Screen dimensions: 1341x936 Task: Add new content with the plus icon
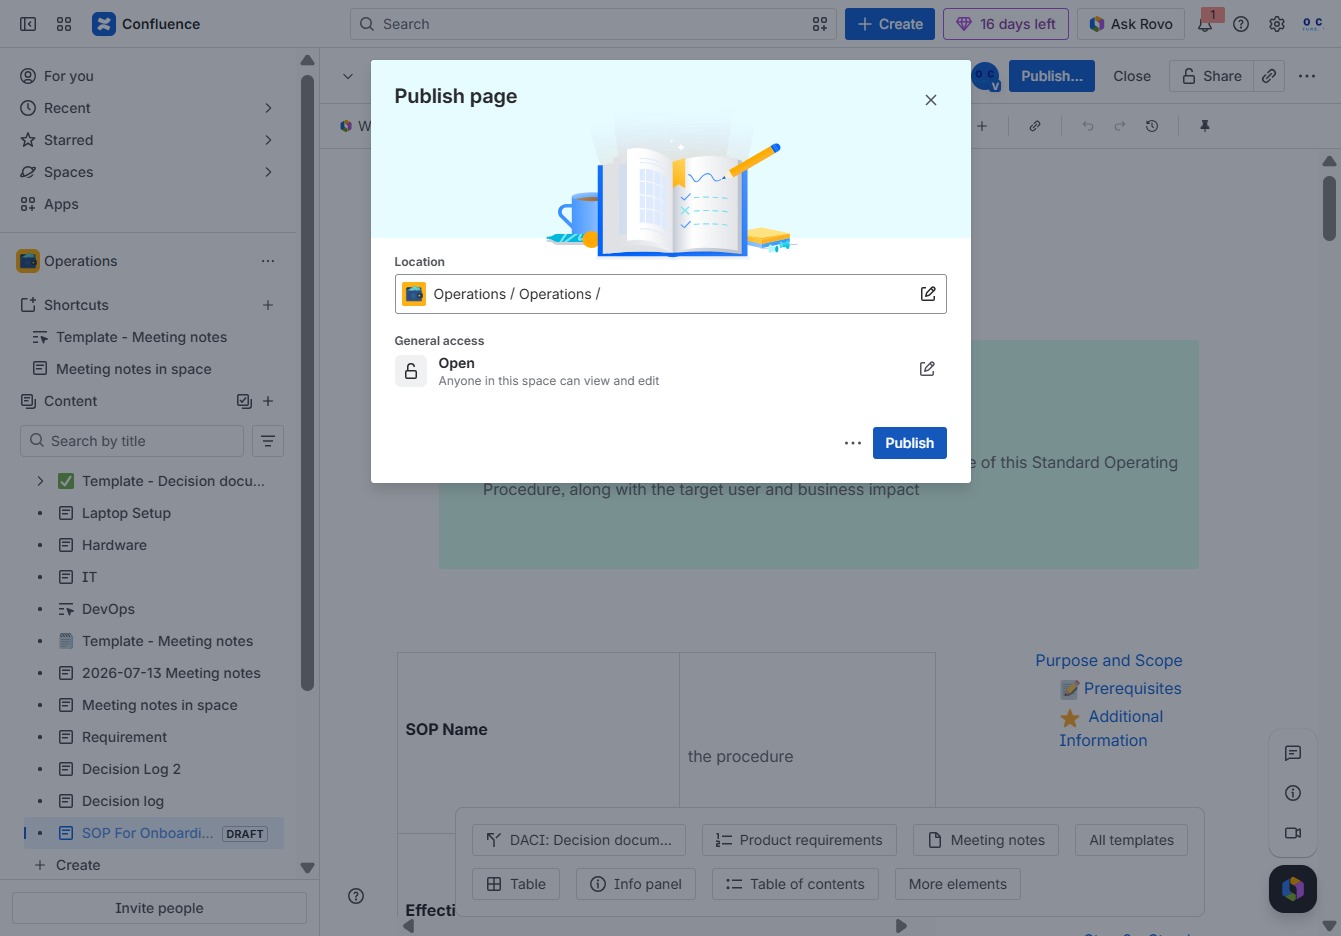tap(268, 401)
